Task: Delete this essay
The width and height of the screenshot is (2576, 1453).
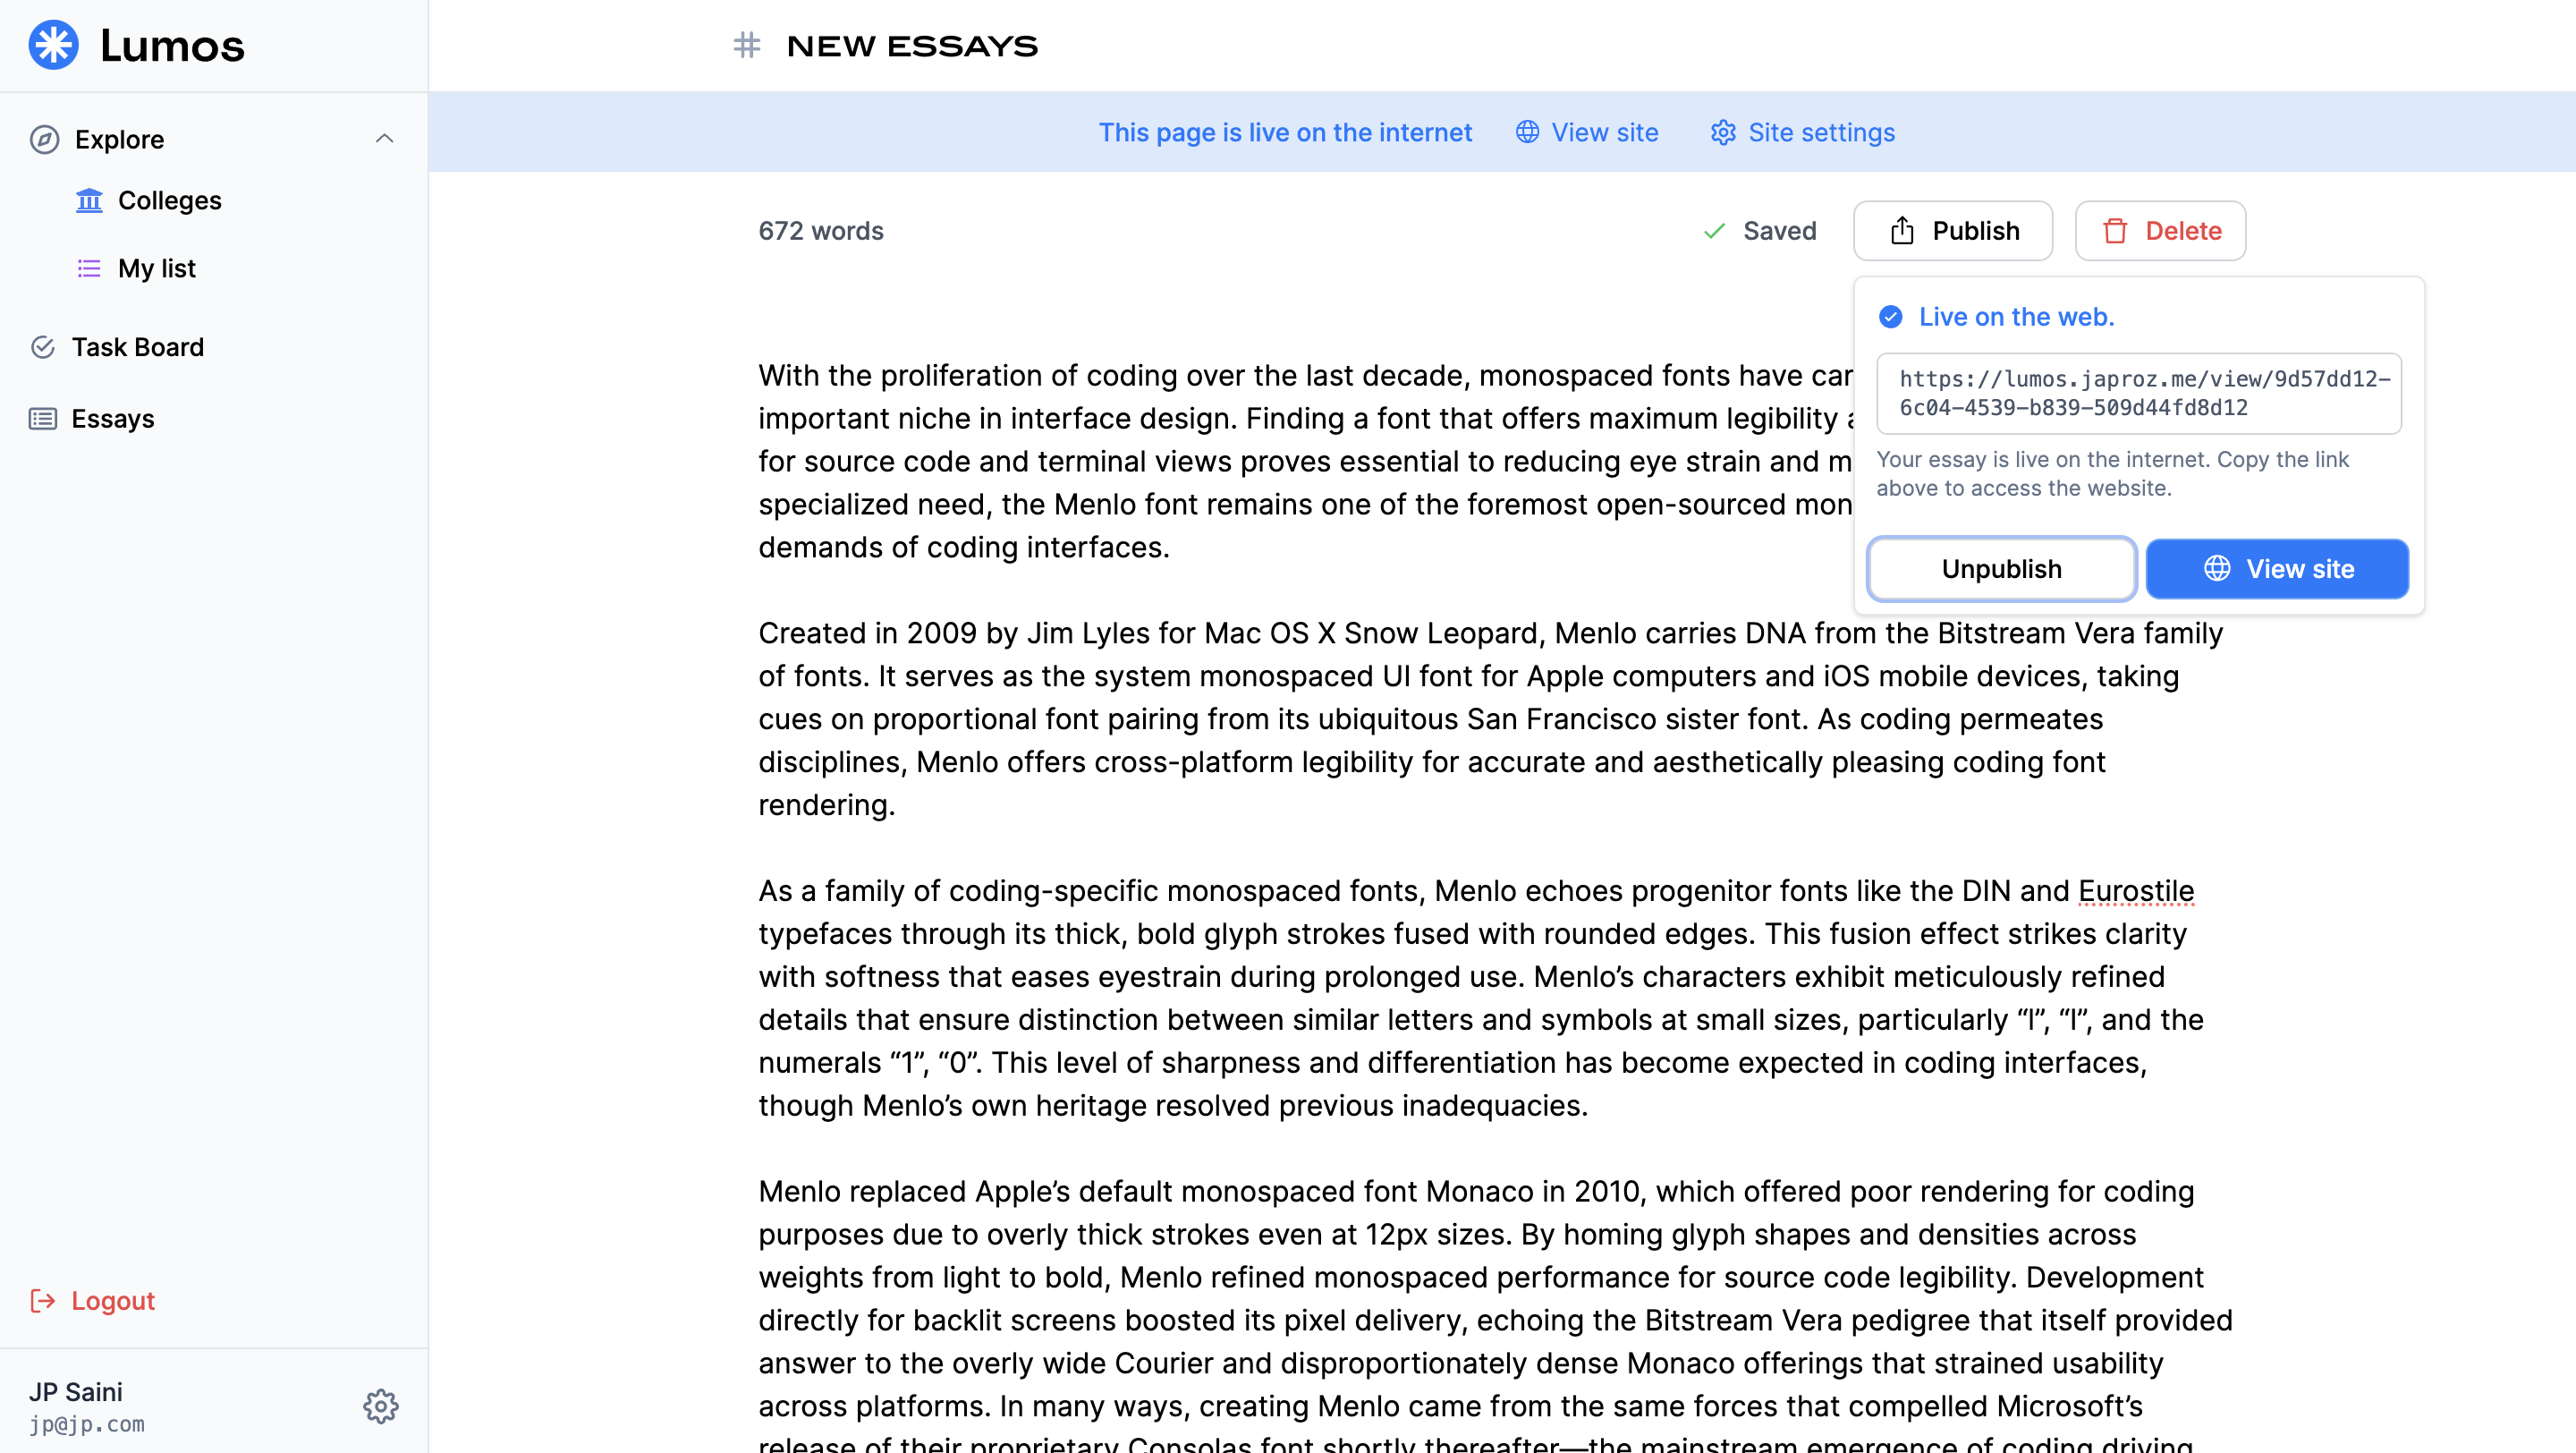Action: pos(2160,231)
